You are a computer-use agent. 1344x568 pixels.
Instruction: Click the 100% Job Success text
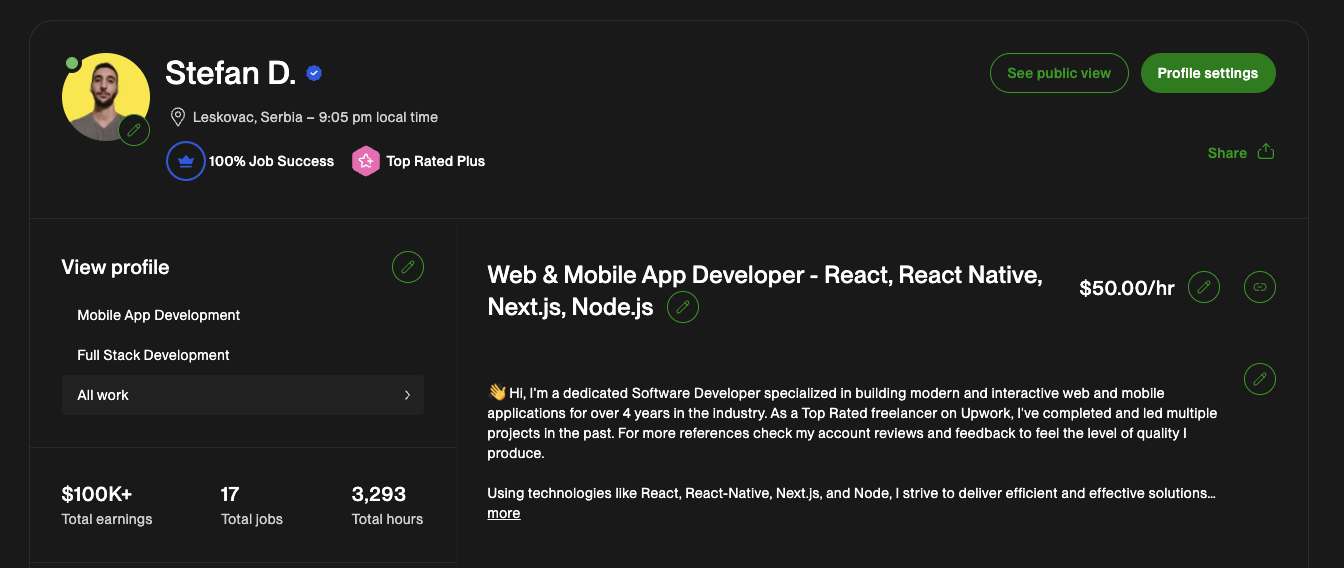[271, 161]
